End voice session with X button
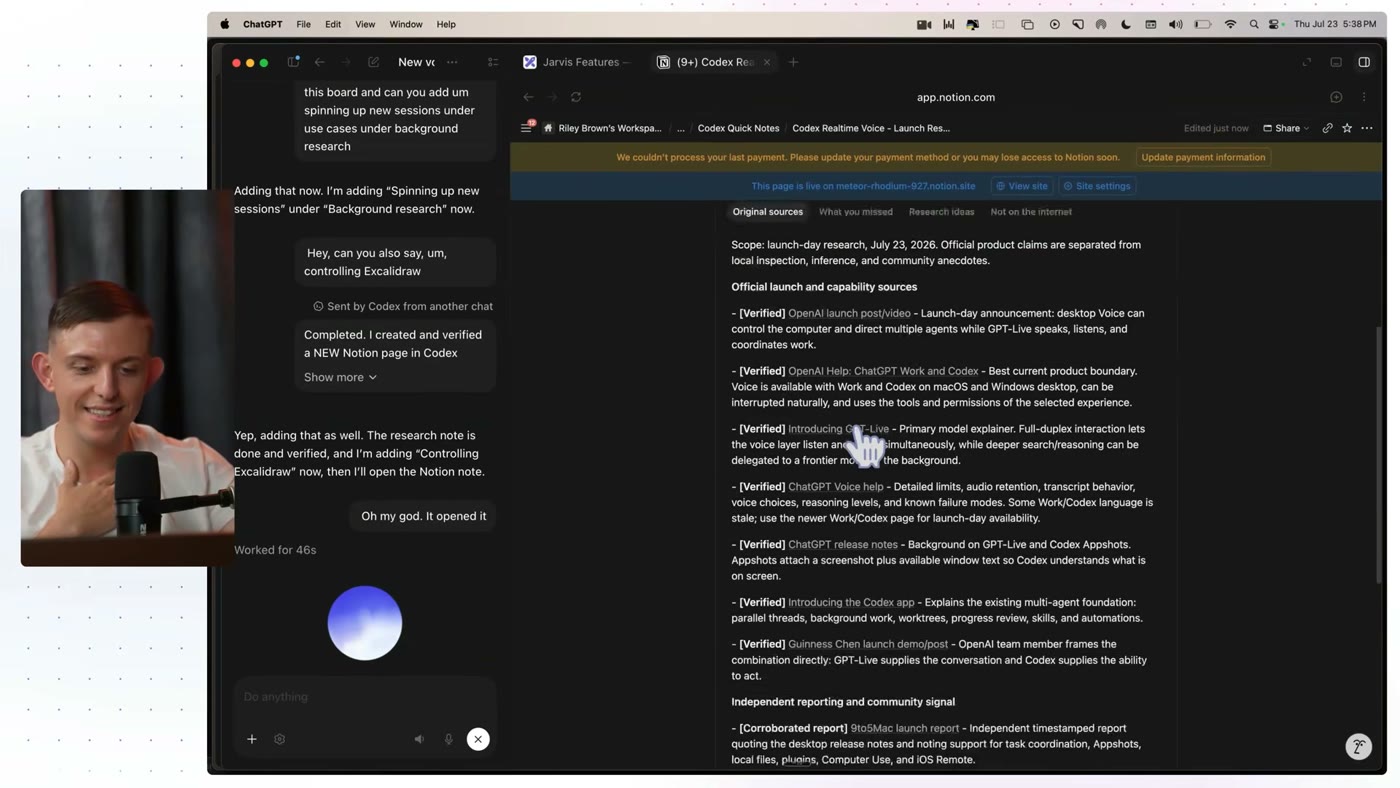The image size is (1400, 788). [x=478, y=739]
